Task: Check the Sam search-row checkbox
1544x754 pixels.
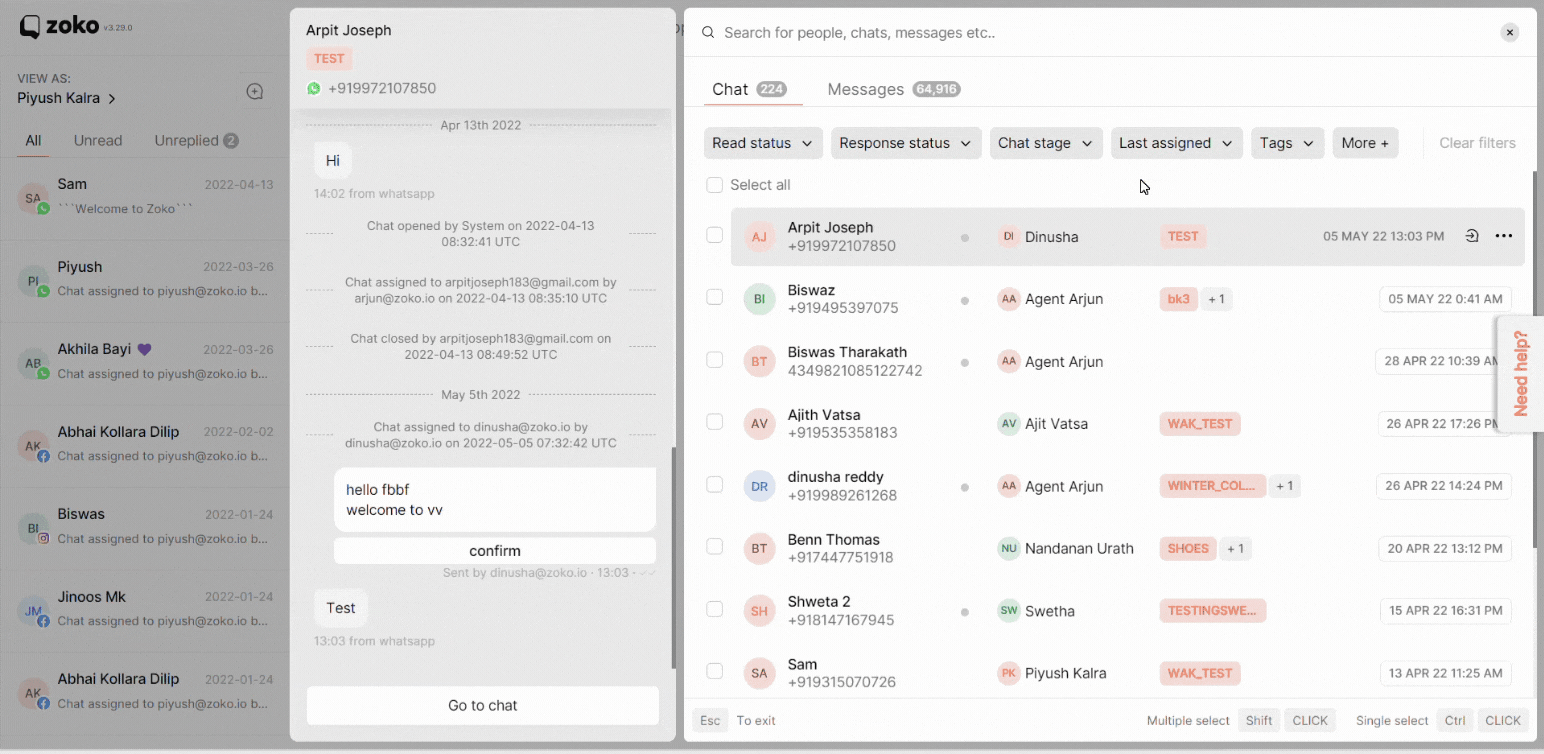Action: (714, 671)
